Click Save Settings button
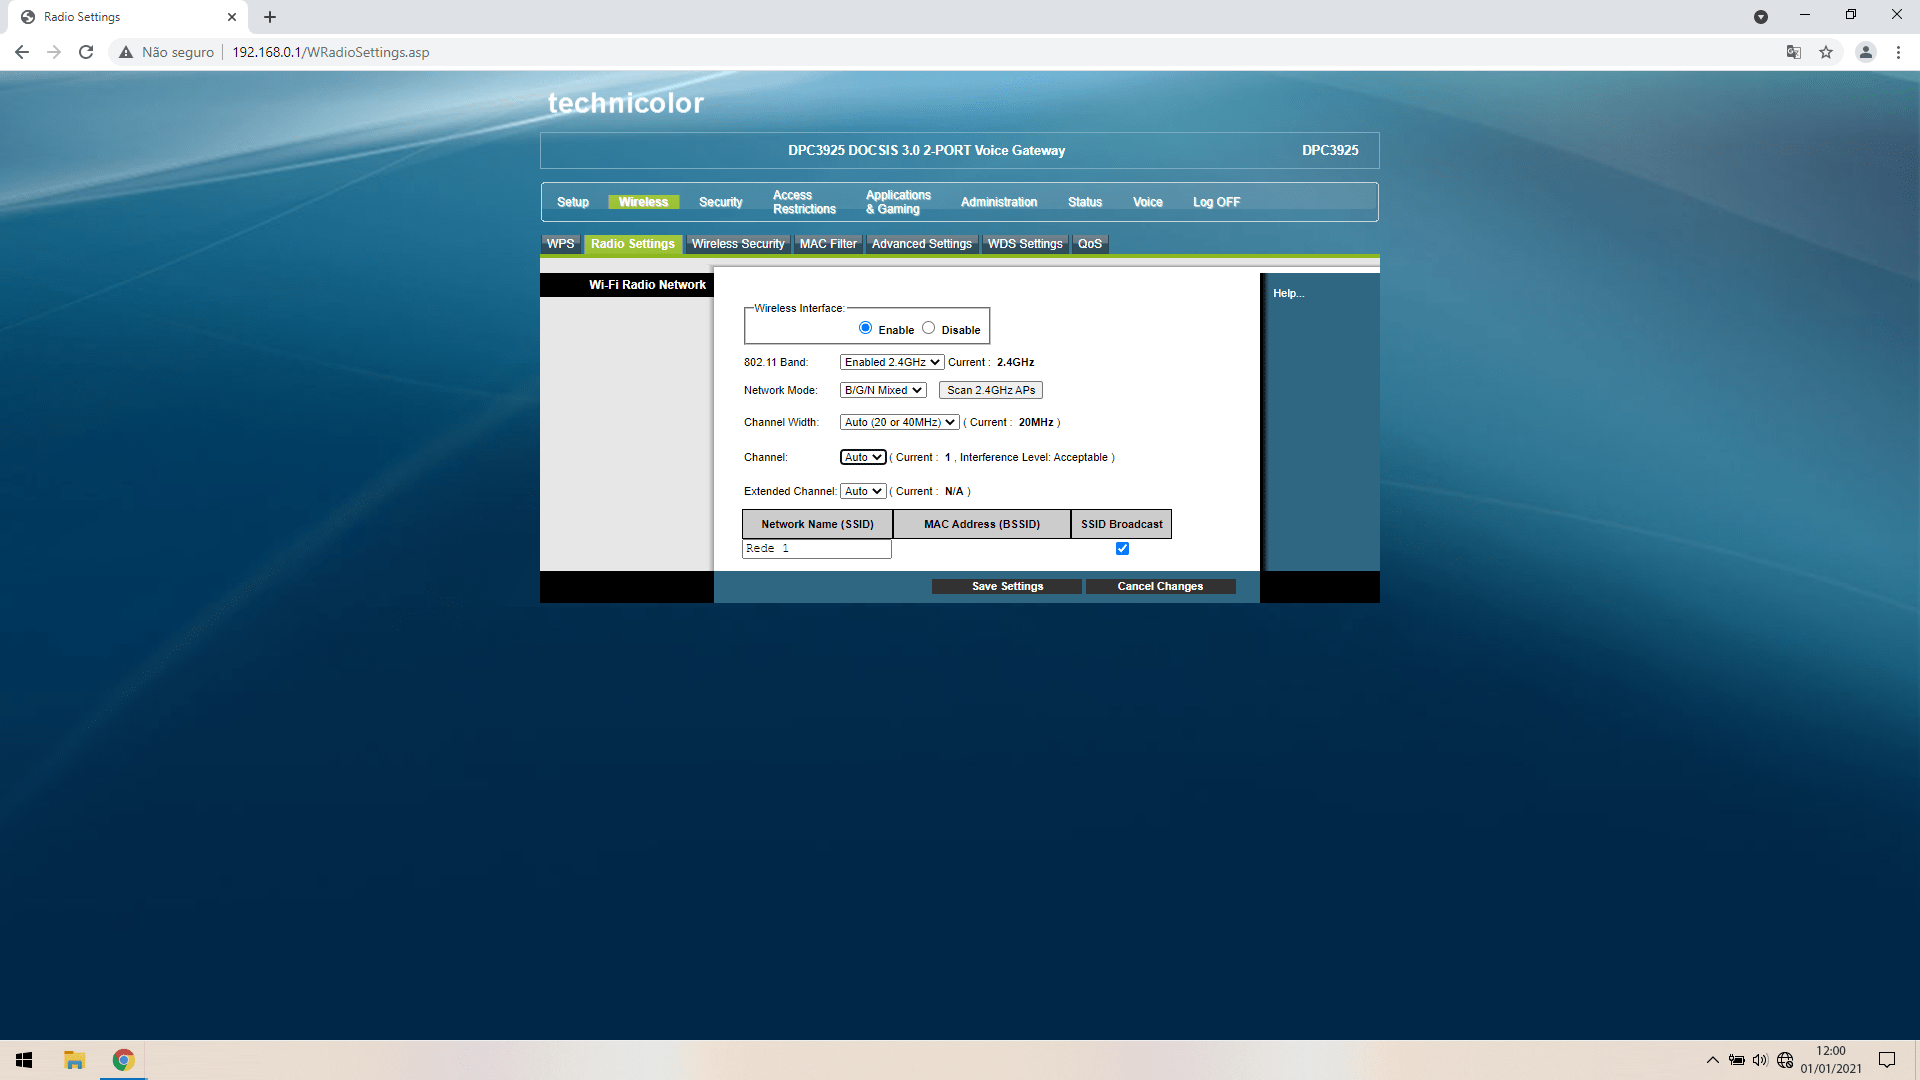Screen dimensions: 1920x1080 coord(1007,585)
